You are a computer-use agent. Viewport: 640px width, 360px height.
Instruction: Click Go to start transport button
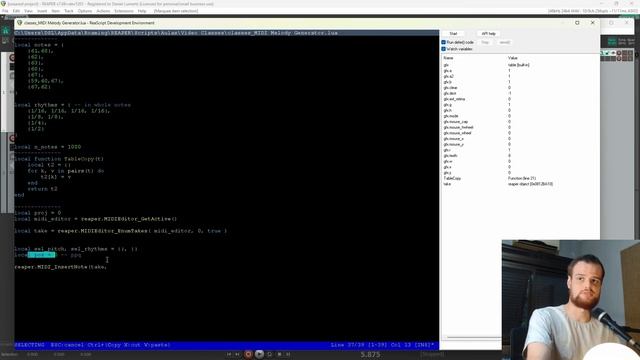[229, 354]
